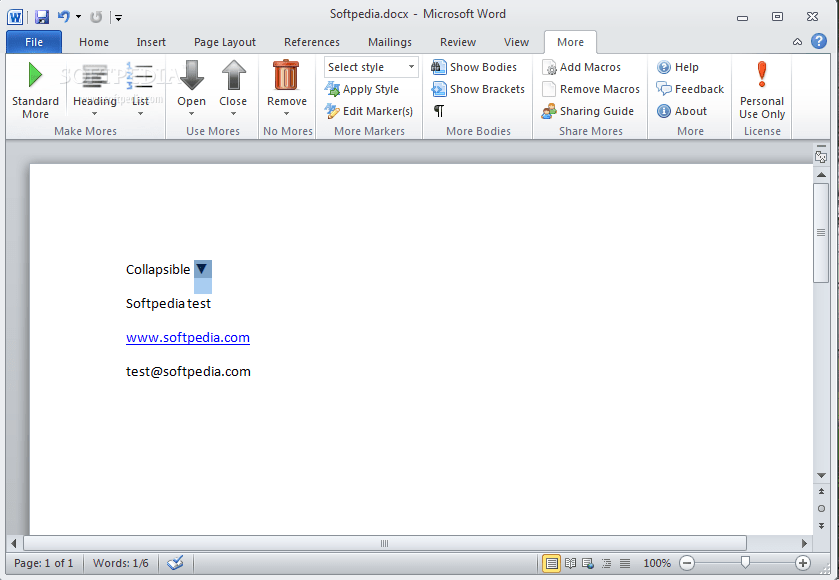The image size is (839, 580).
Task: Go to next page double arrow
Action: 821,526
